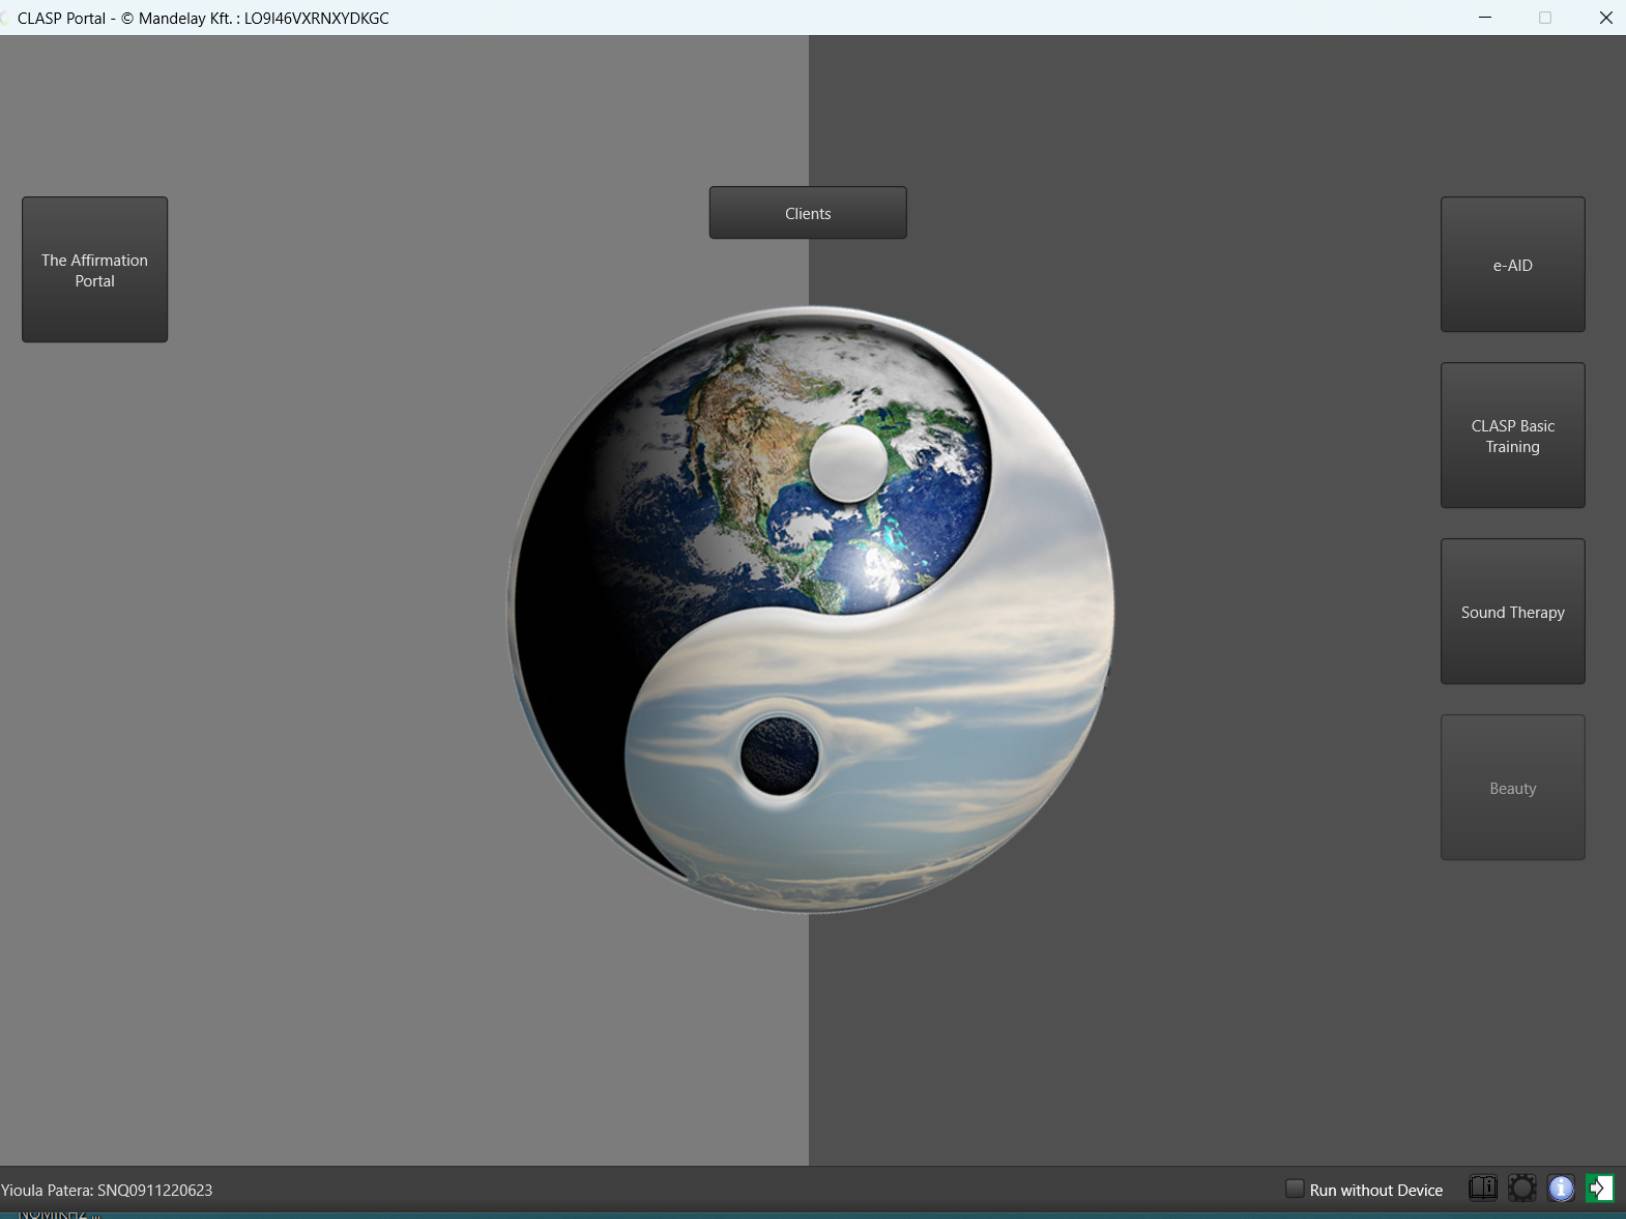Screen dimensions: 1626x1219
Task: Start CLASP Basic Training
Action: (1512, 436)
